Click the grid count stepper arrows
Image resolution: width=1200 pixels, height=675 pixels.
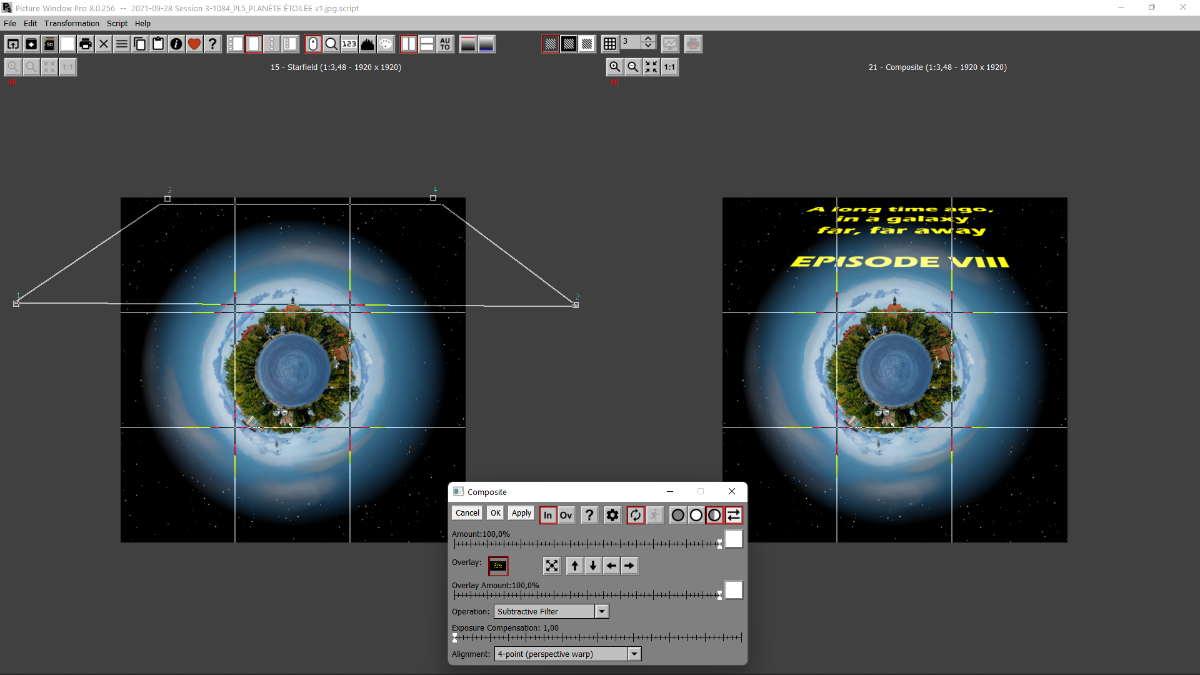coord(648,43)
